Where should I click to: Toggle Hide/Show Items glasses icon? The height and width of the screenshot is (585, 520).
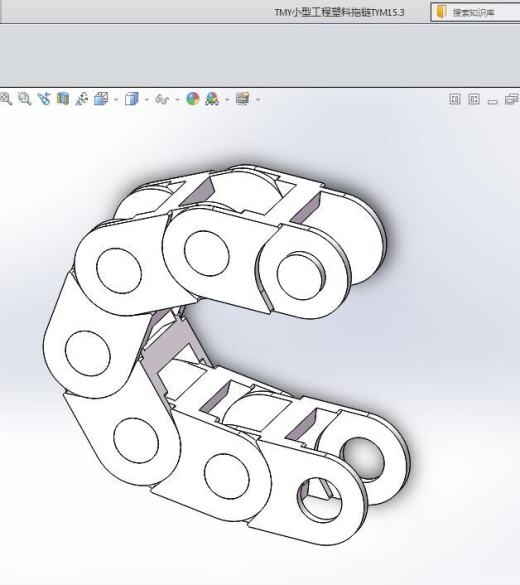(x=162, y=99)
